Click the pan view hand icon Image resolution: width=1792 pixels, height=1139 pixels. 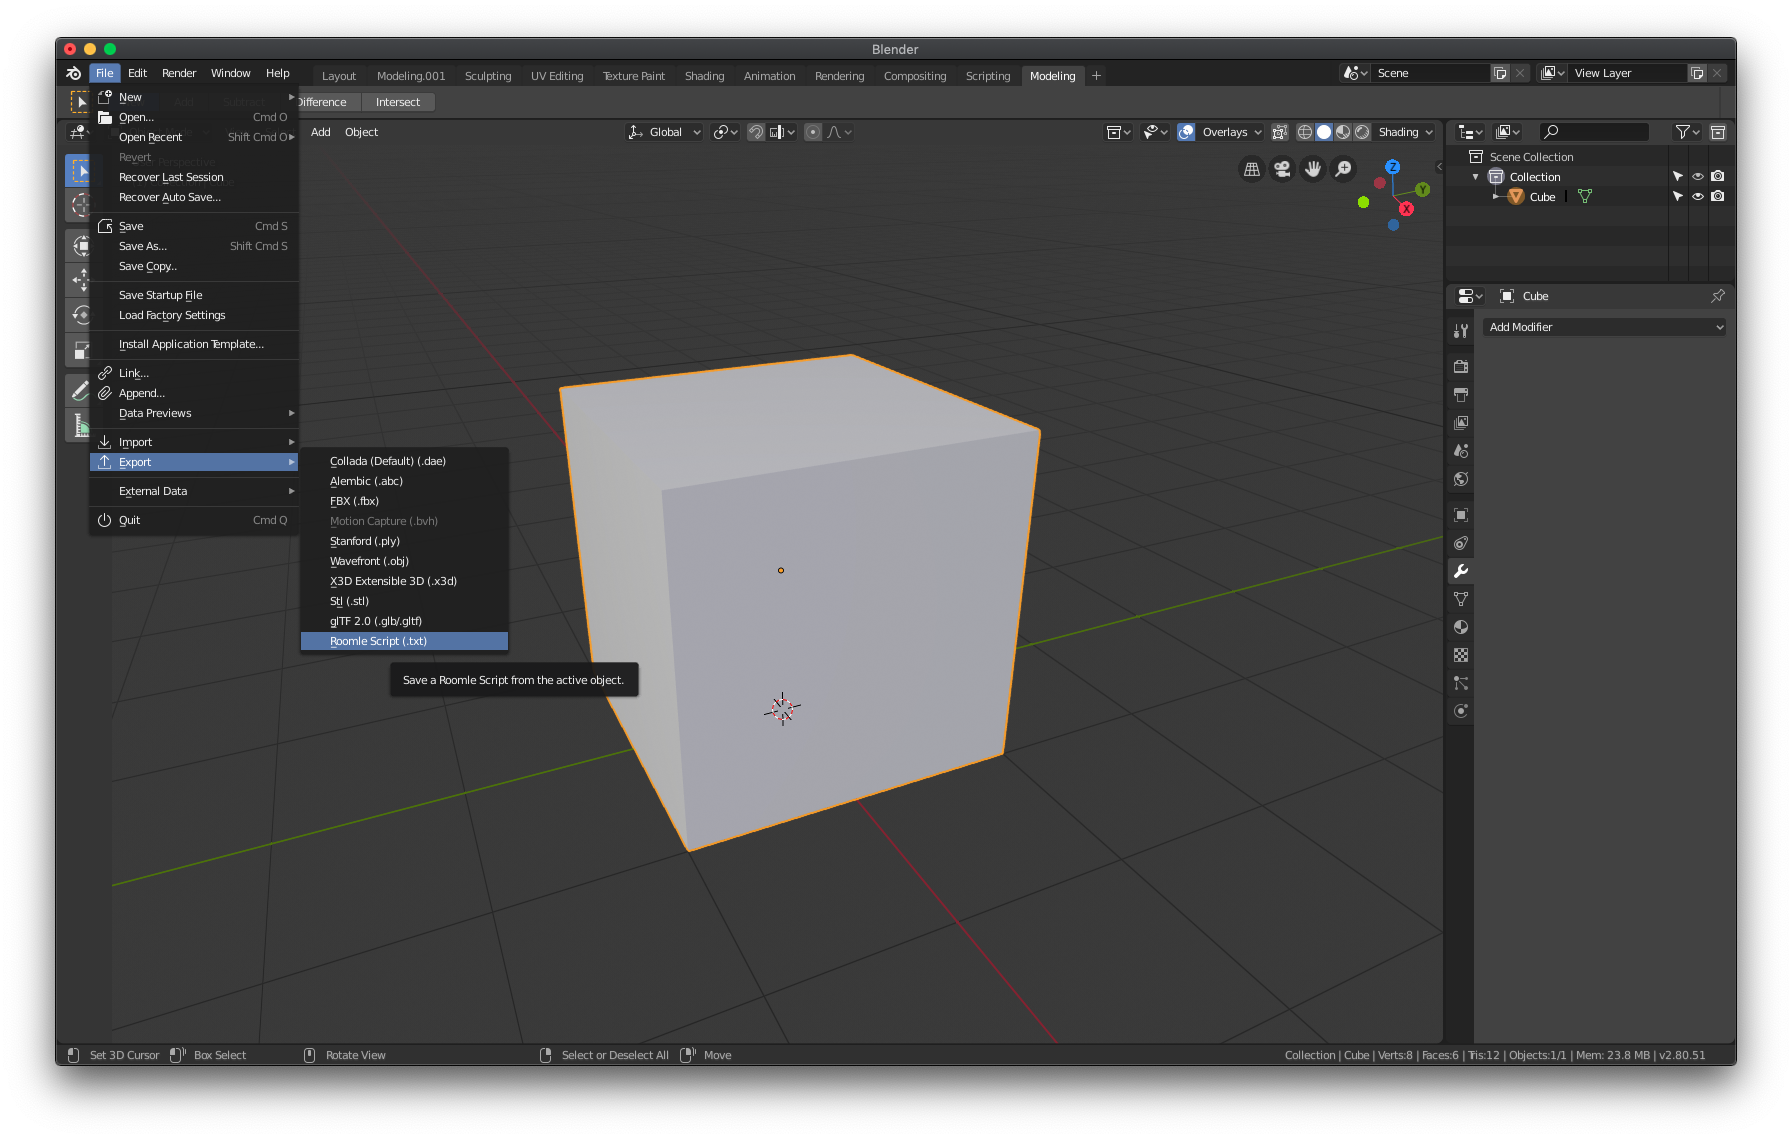pyautogui.click(x=1313, y=170)
